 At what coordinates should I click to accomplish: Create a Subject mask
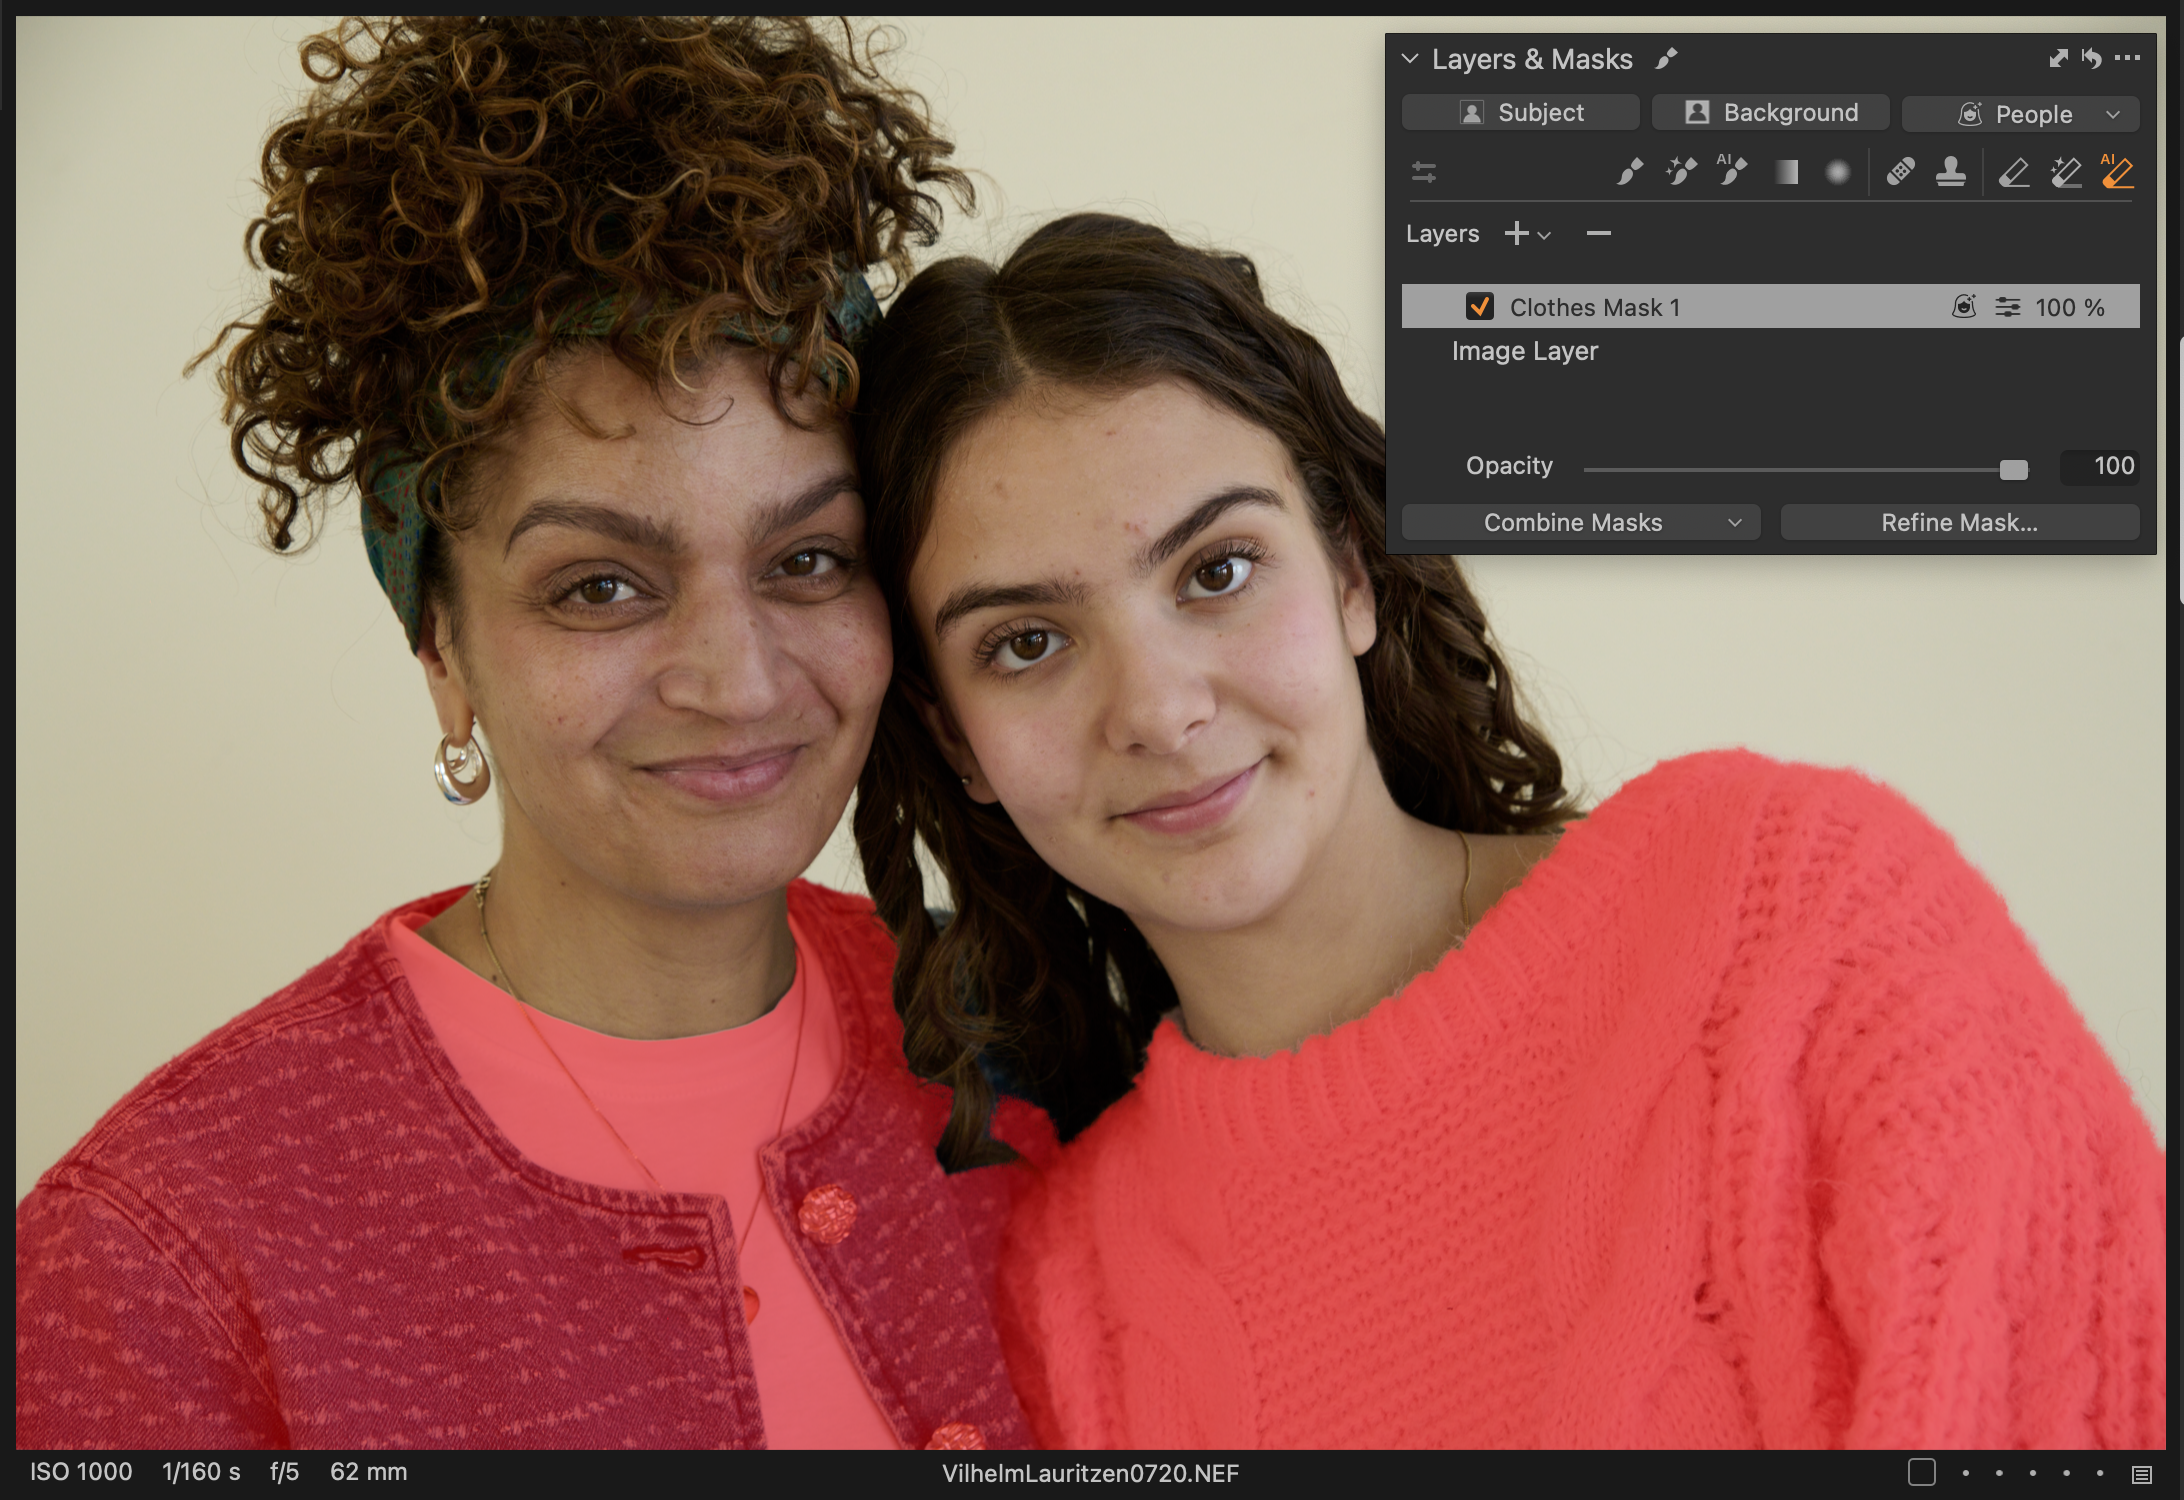[x=1520, y=112]
